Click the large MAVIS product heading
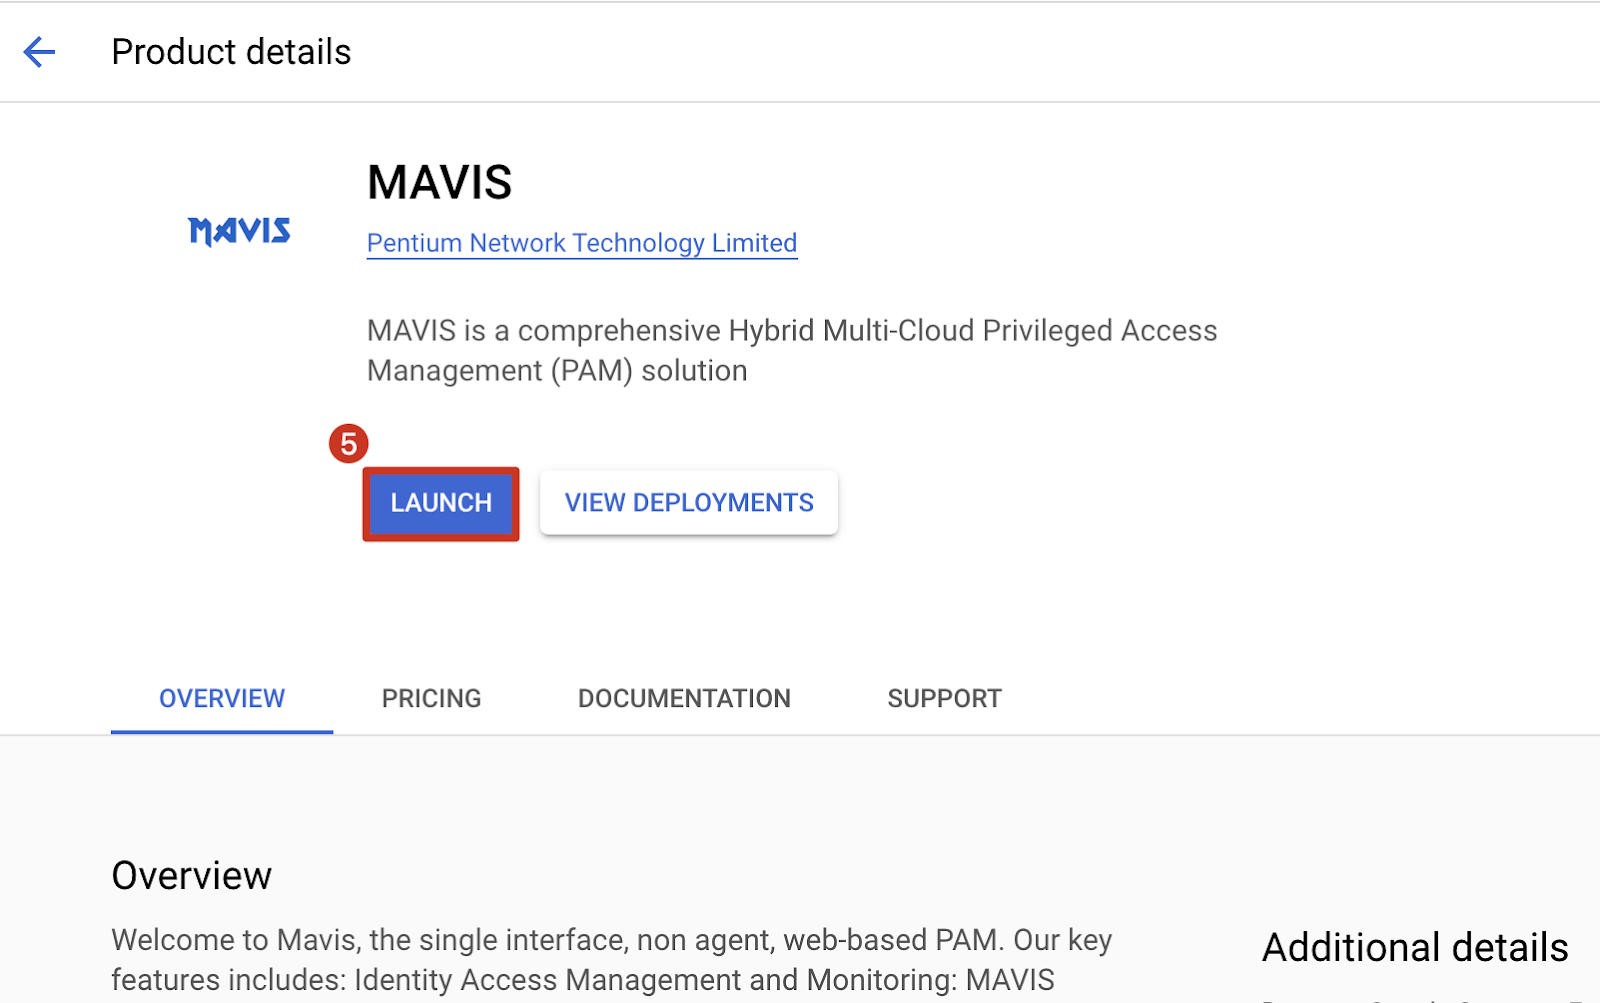Image resolution: width=1600 pixels, height=1003 pixels. [439, 183]
